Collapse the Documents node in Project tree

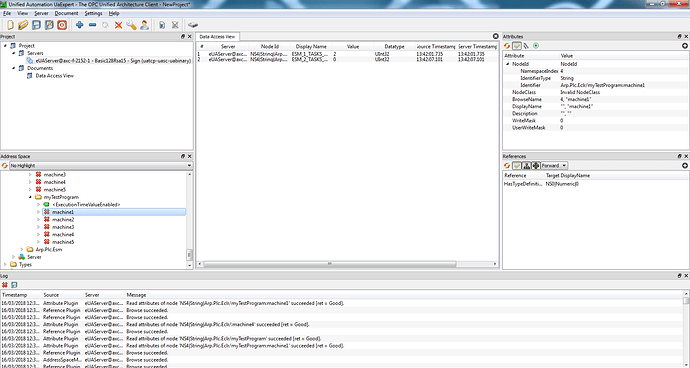14,68
